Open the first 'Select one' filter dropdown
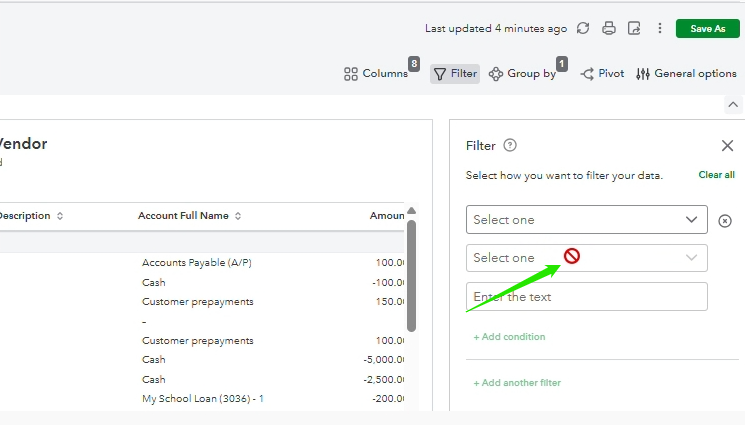The width and height of the screenshot is (745, 425). click(x=586, y=220)
